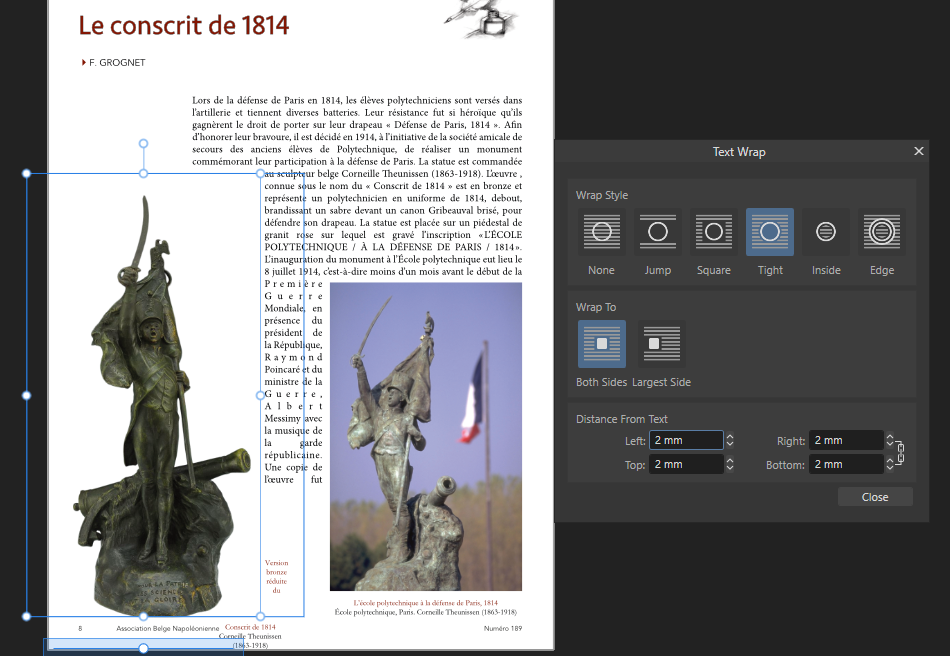Click the left-middle selection handle of statue image
950x656 pixels.
pos(27,396)
